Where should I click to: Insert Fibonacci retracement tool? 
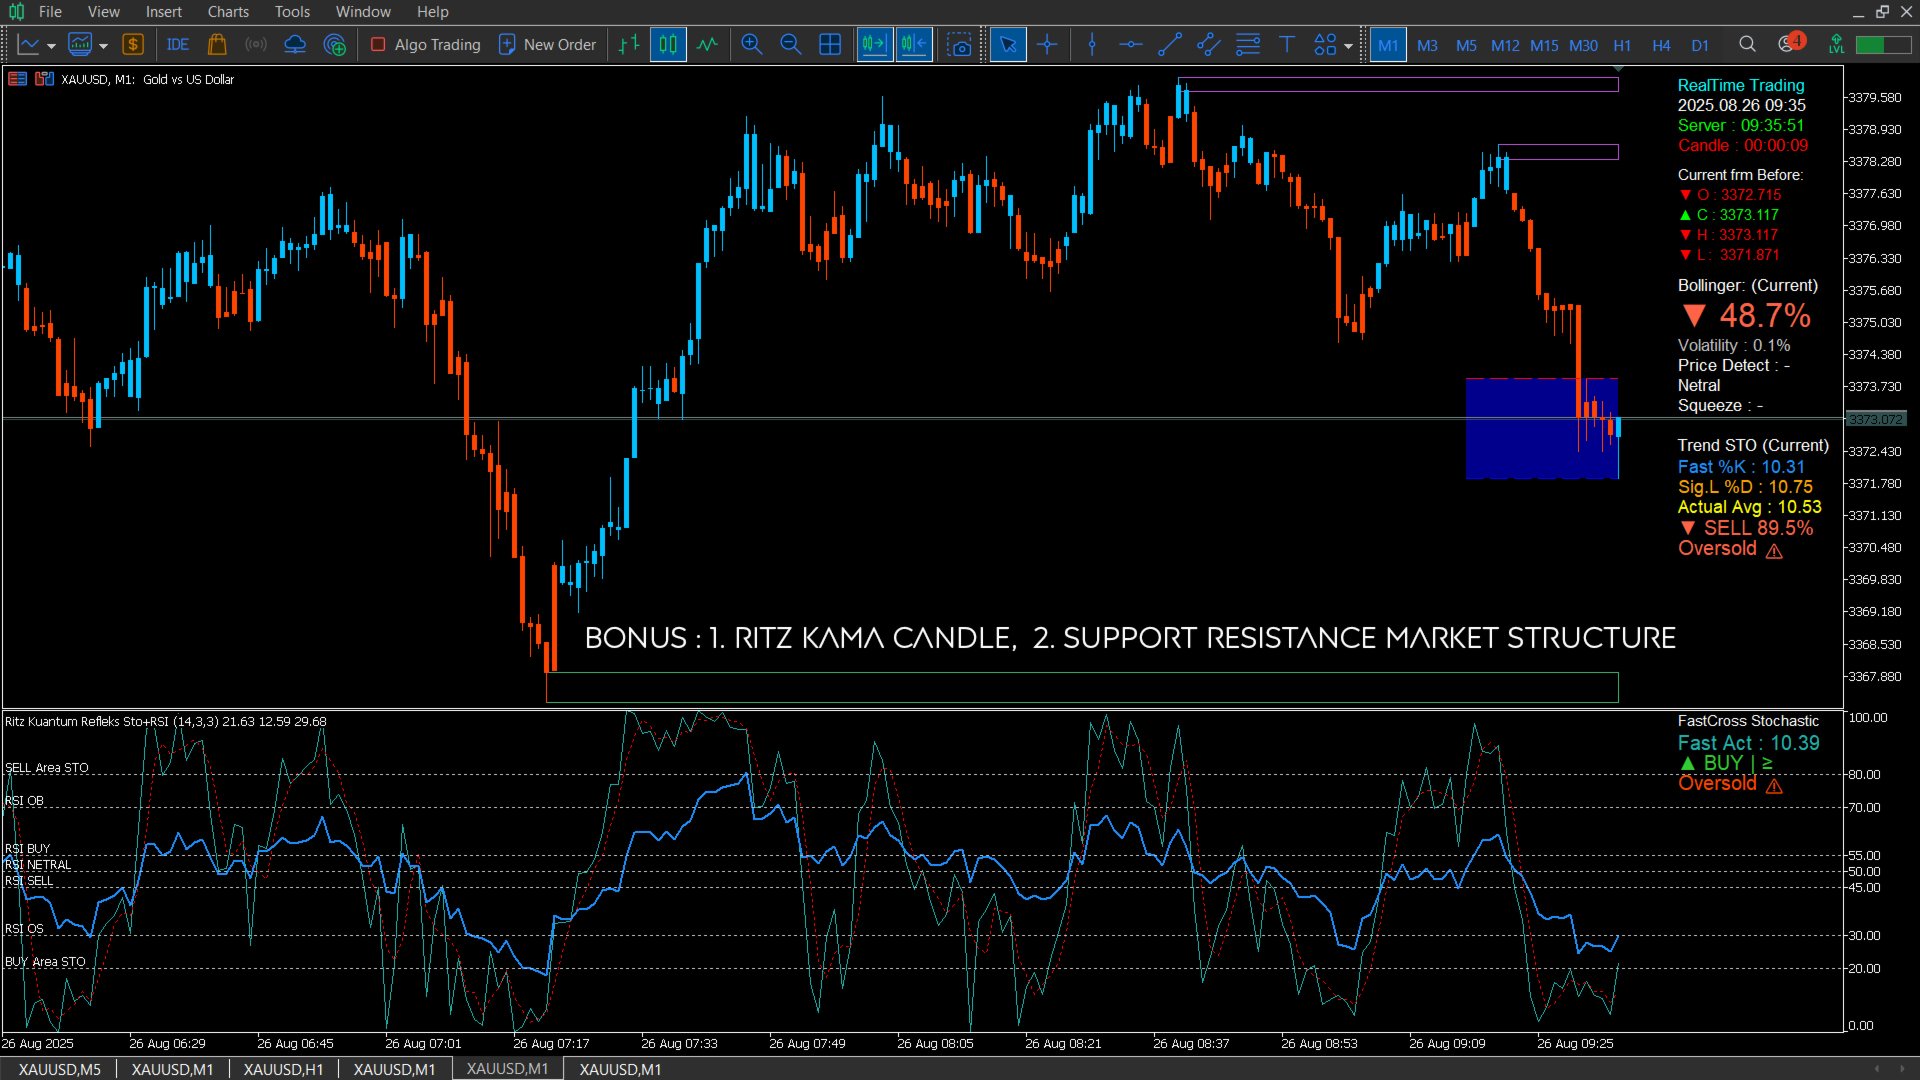click(1248, 45)
